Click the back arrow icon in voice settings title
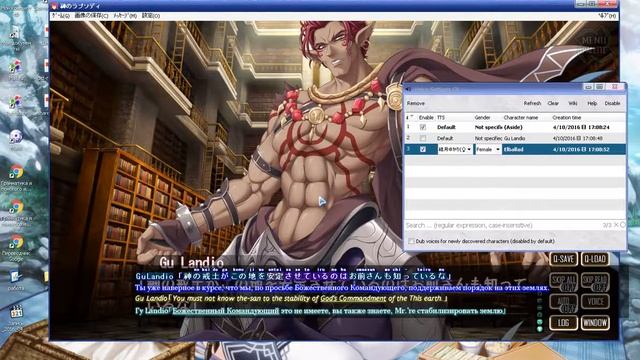The width and height of the screenshot is (640, 360). (408, 89)
